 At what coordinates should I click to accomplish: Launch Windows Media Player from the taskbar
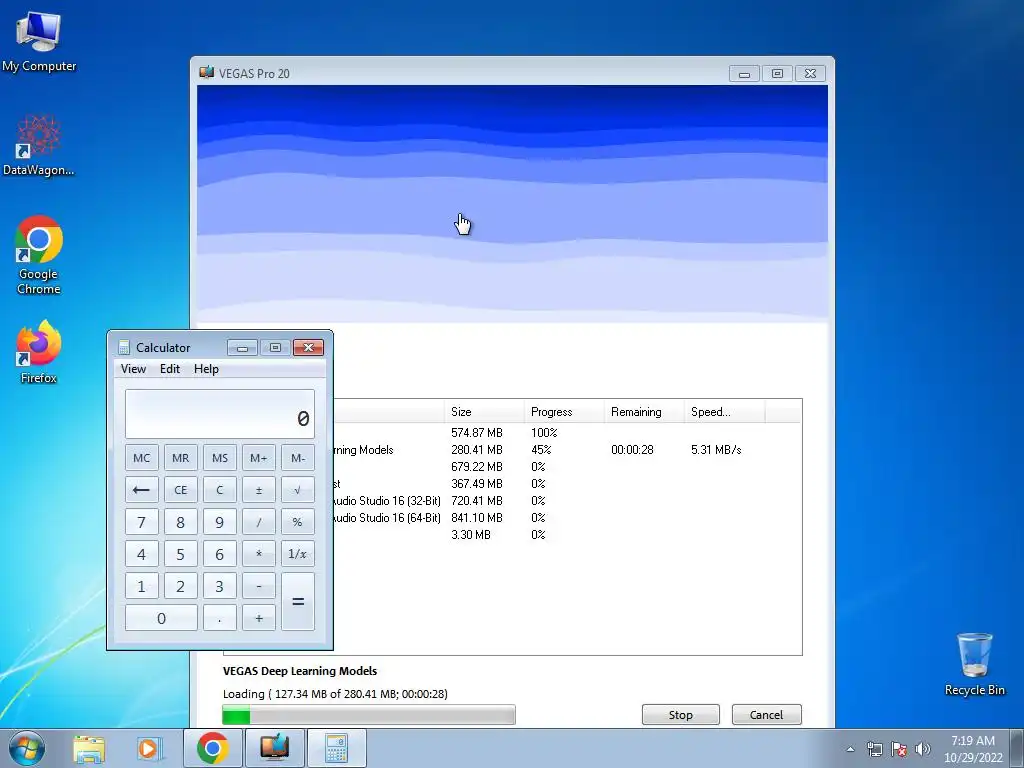pos(148,748)
